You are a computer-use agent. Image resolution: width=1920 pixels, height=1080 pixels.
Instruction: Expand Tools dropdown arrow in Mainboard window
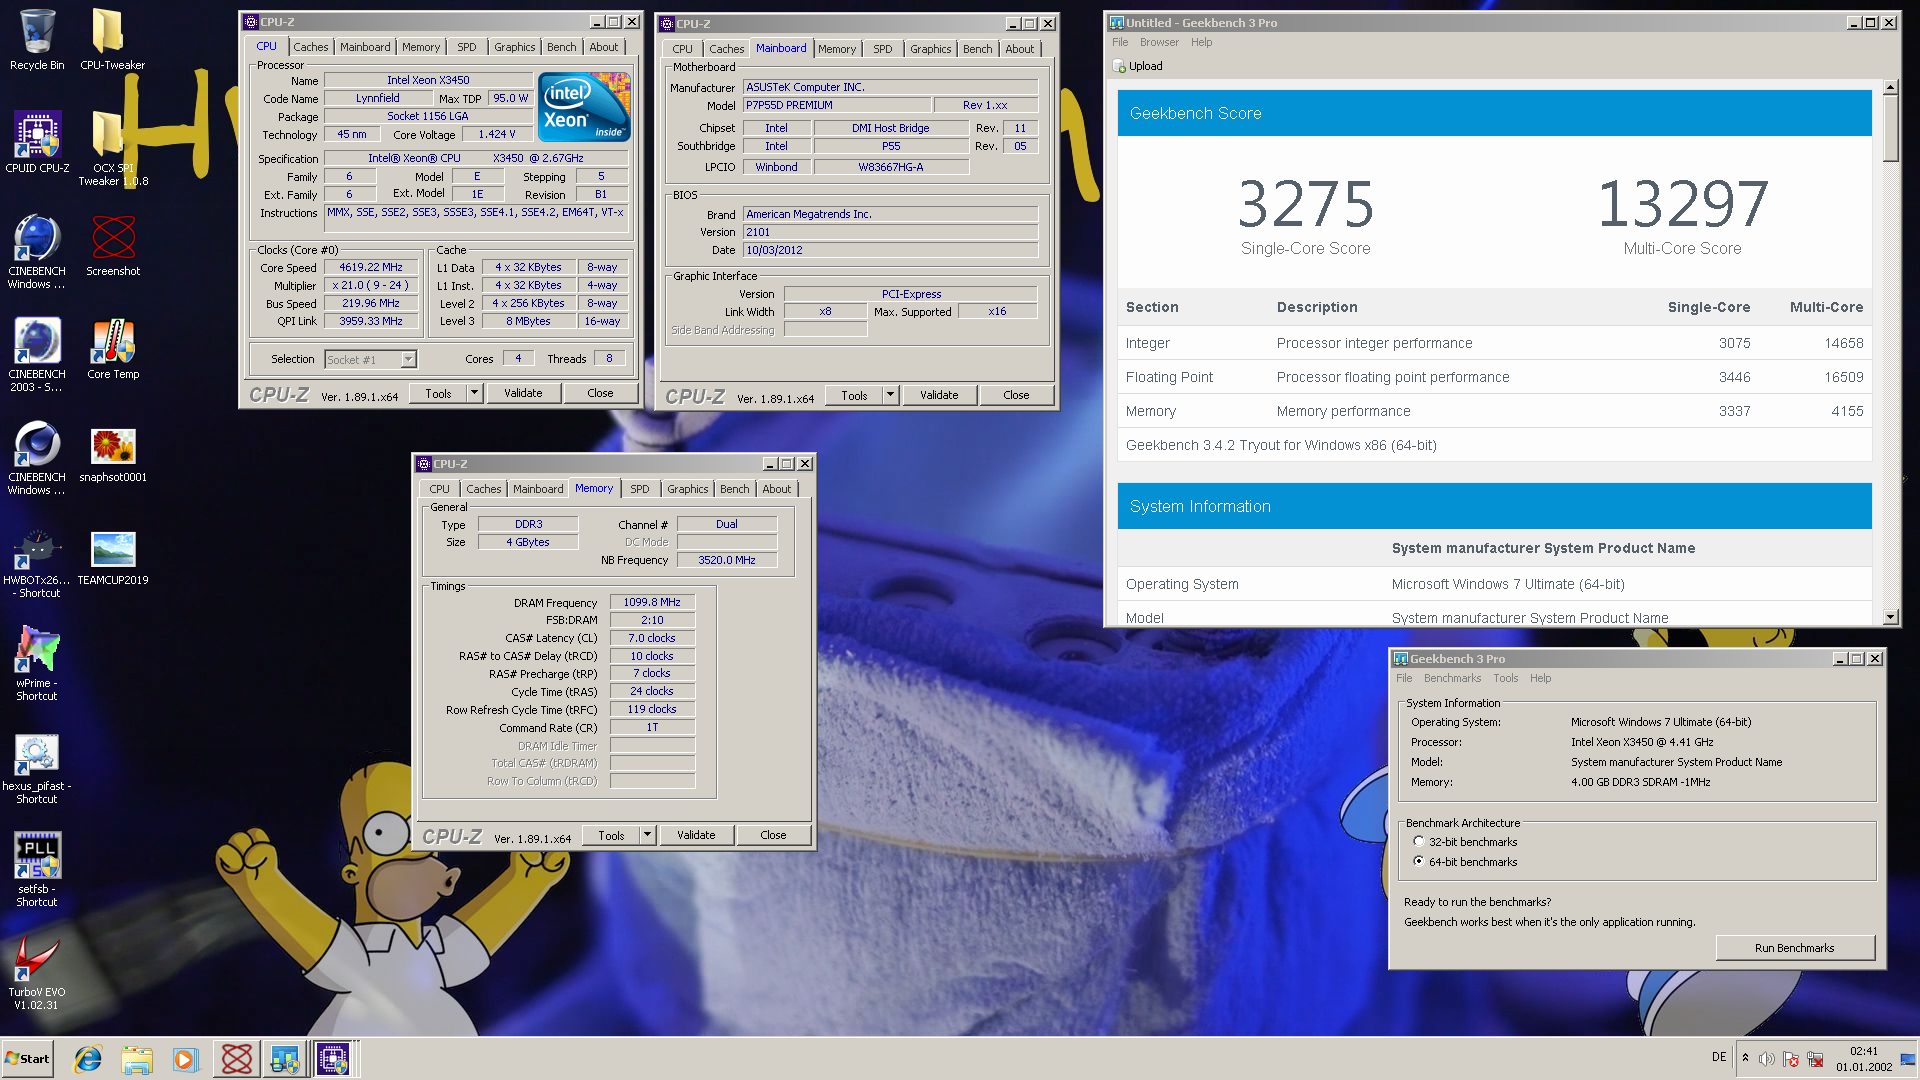pyautogui.click(x=890, y=395)
